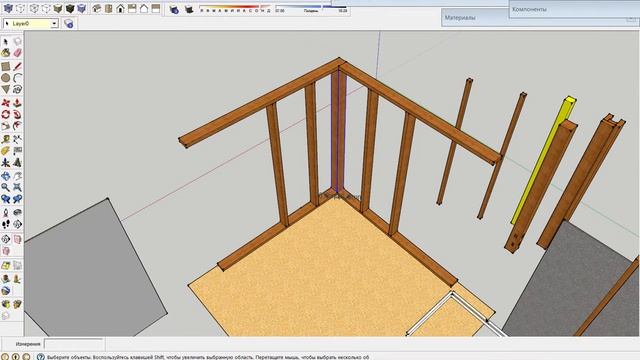
Task: Choose the Circle tool
Action: (6, 78)
